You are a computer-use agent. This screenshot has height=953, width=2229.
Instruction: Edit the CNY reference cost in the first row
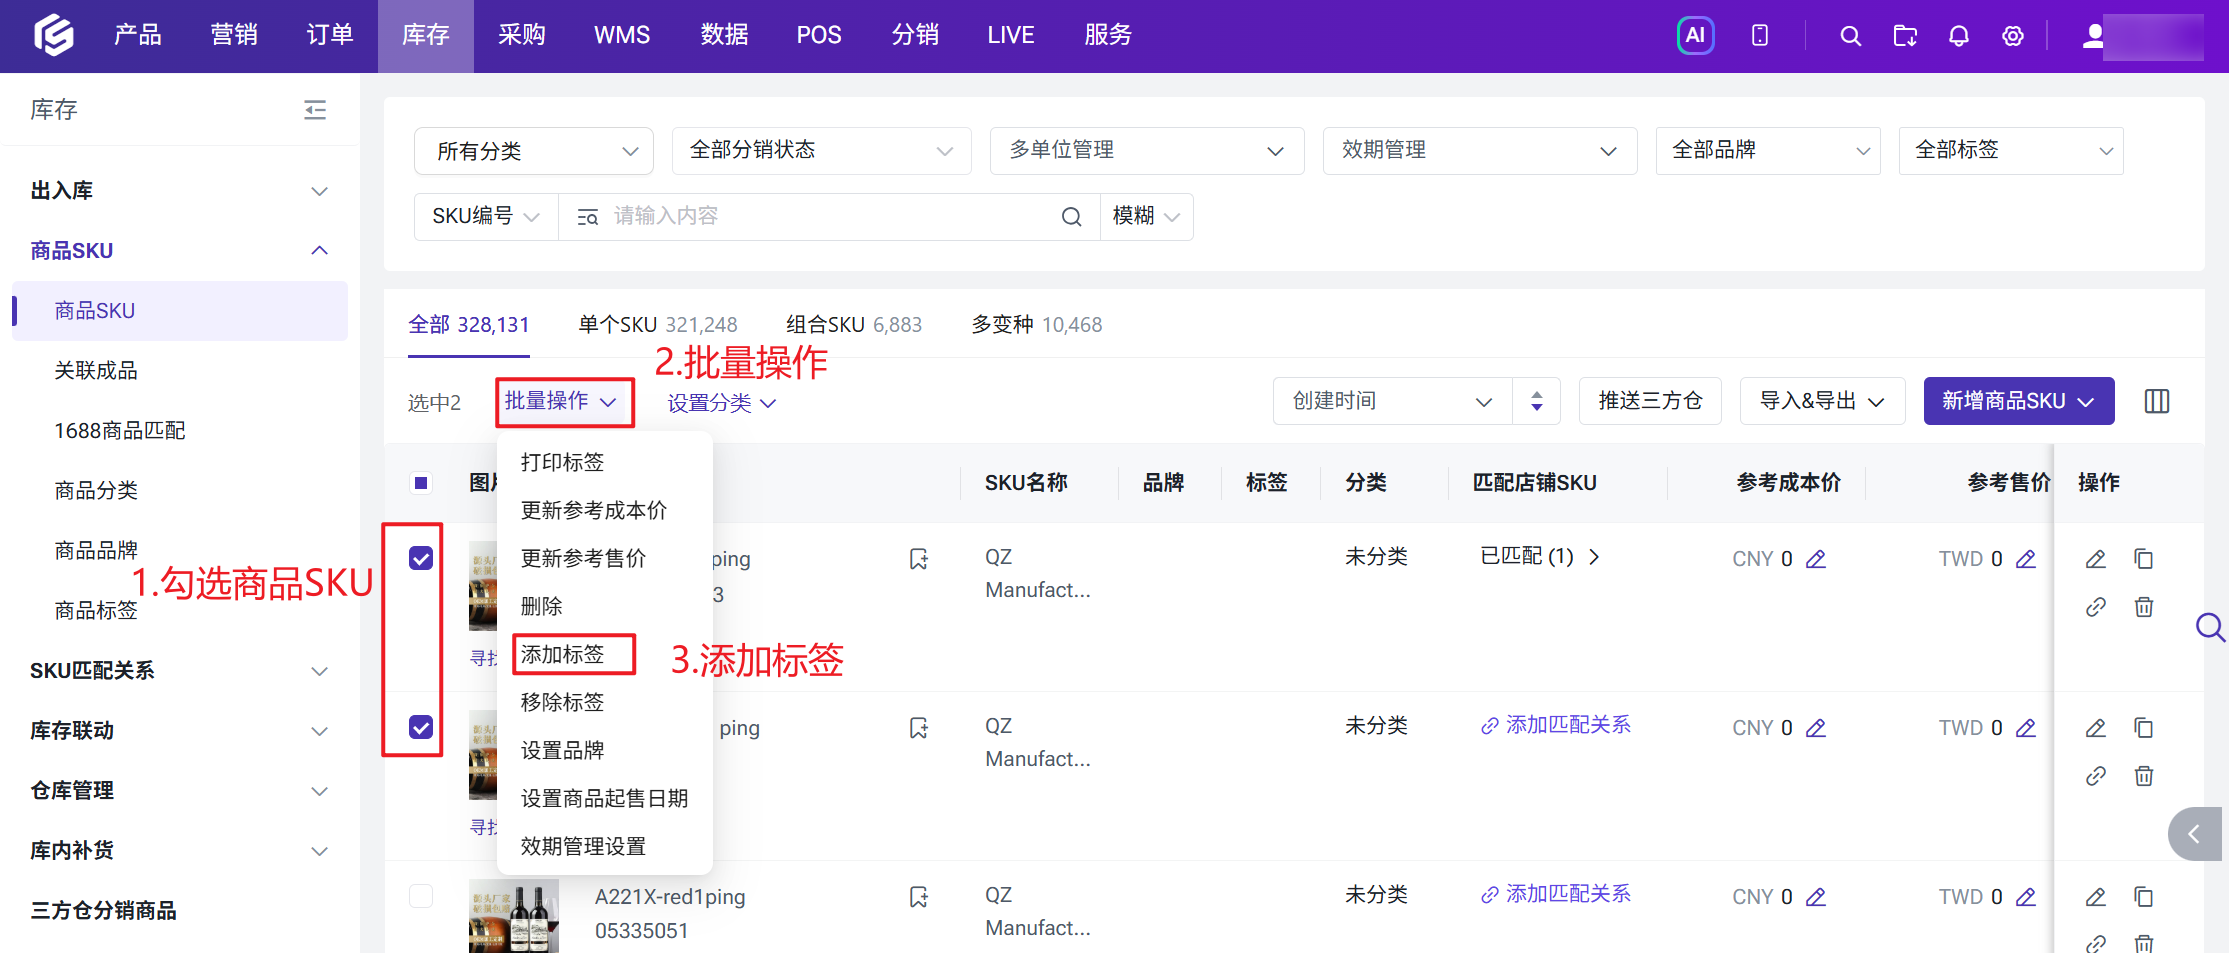(1816, 559)
